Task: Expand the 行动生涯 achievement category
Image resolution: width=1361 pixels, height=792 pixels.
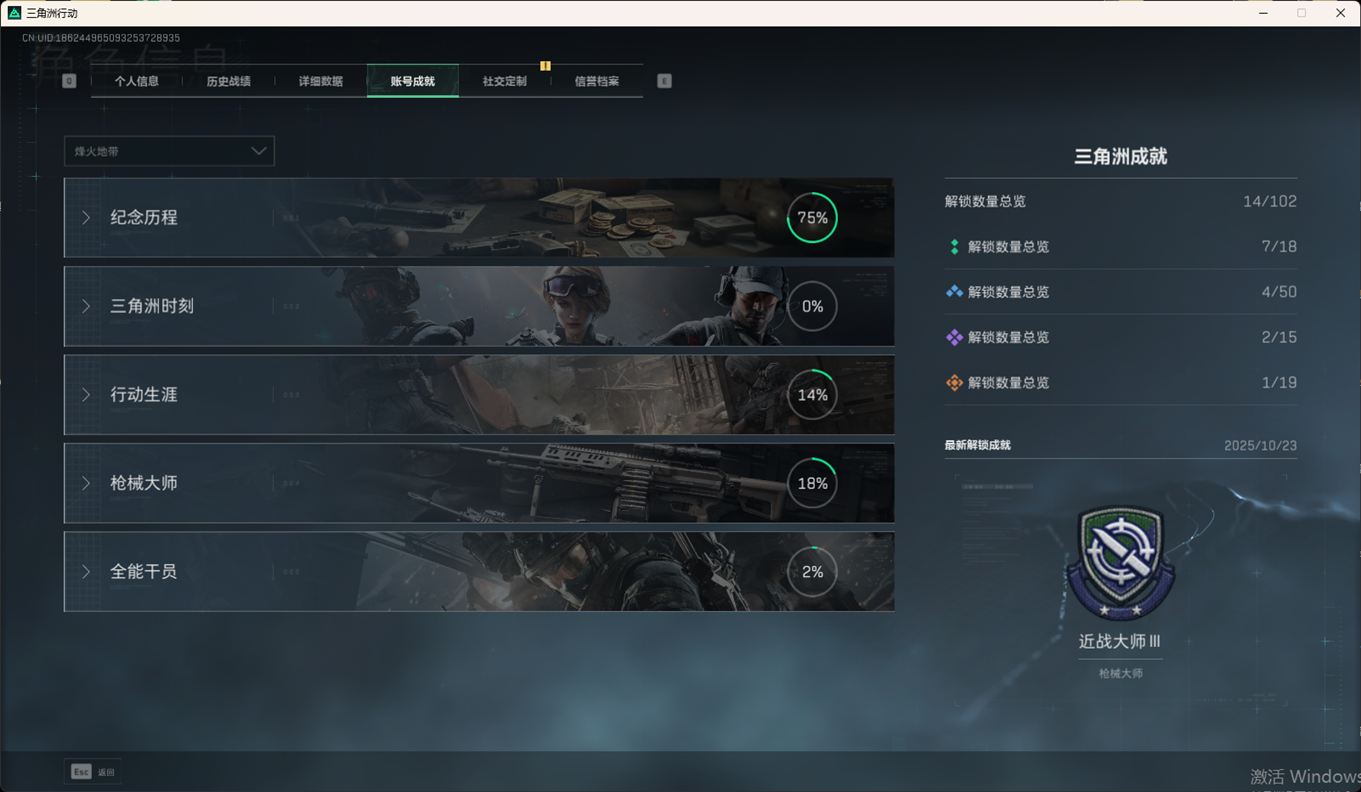Action: click(479, 395)
